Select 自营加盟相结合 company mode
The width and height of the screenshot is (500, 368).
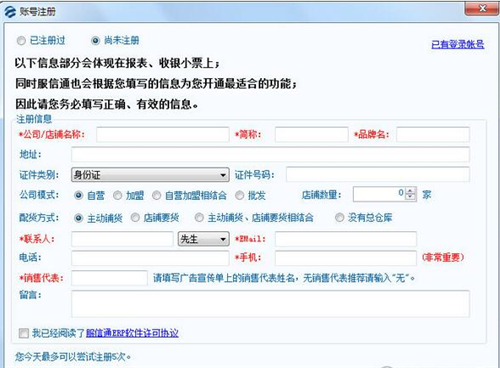click(x=156, y=195)
